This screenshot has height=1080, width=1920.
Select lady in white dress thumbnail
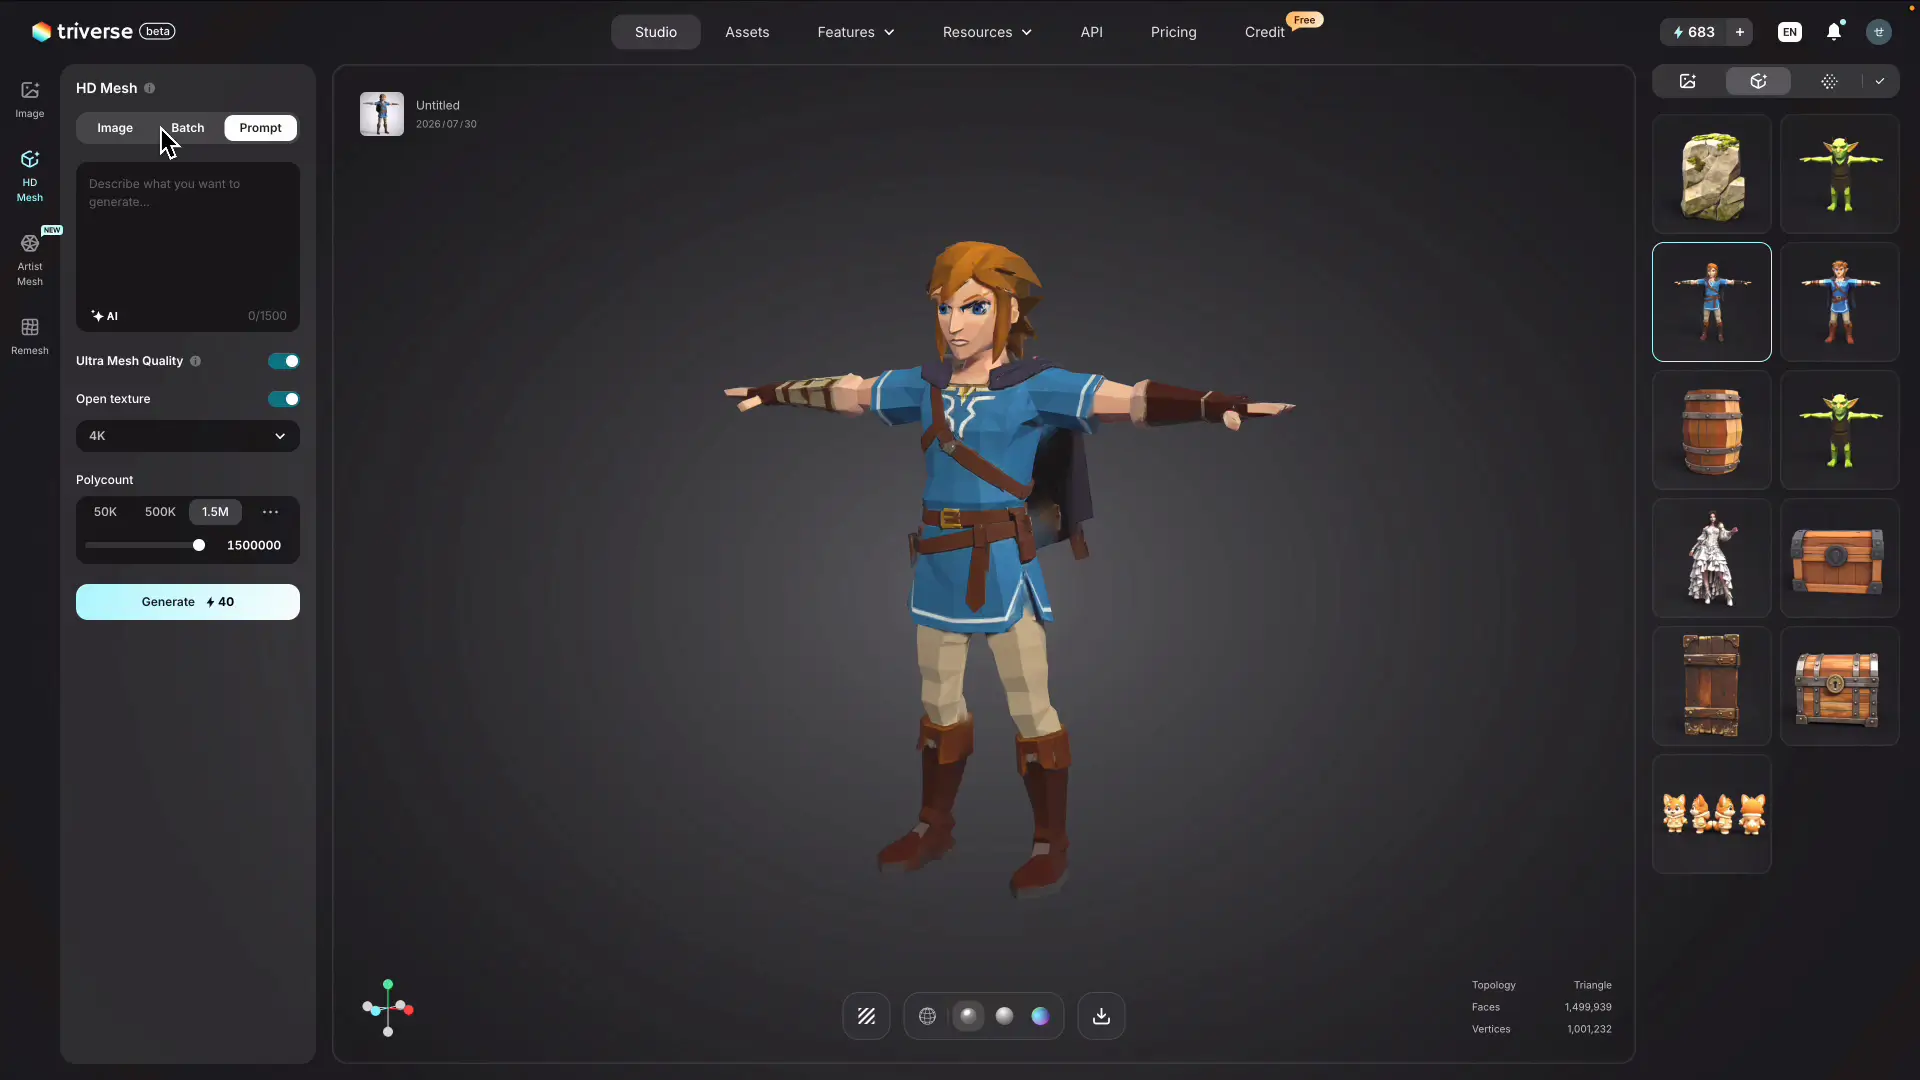pos(1712,558)
